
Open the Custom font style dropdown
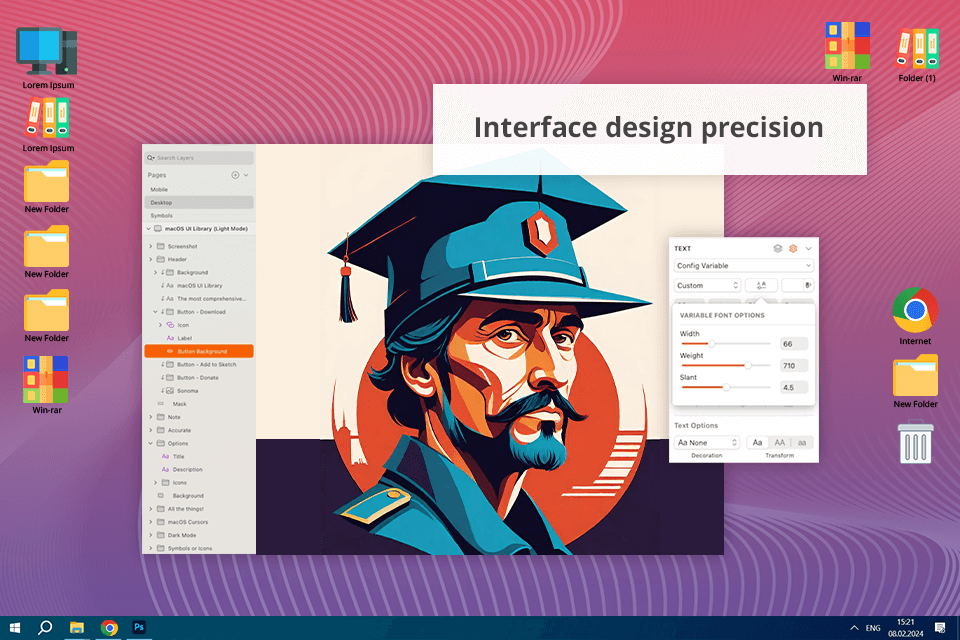[708, 285]
